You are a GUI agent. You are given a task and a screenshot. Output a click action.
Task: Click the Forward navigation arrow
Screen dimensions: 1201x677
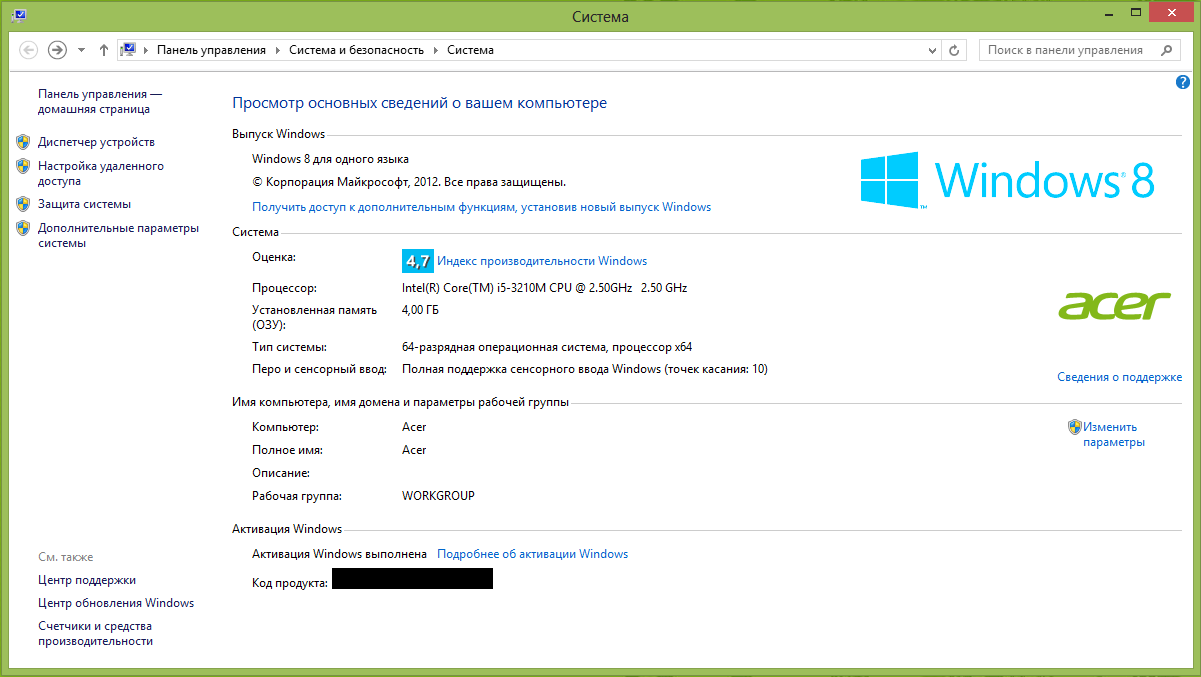[57, 49]
